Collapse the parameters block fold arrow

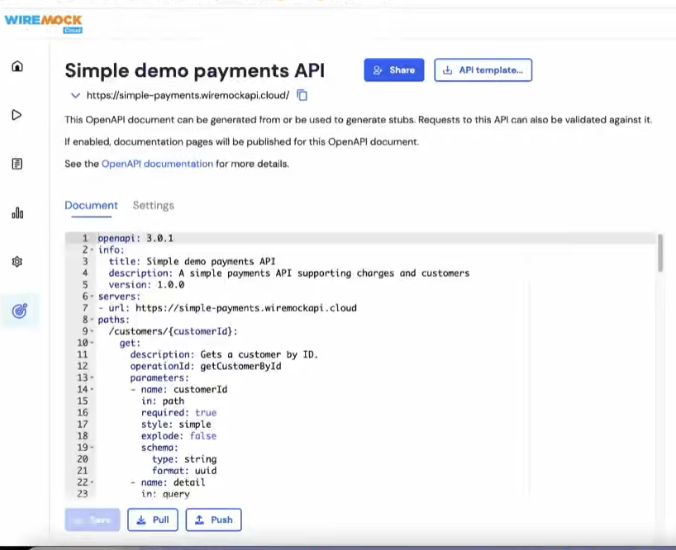tap(92, 378)
